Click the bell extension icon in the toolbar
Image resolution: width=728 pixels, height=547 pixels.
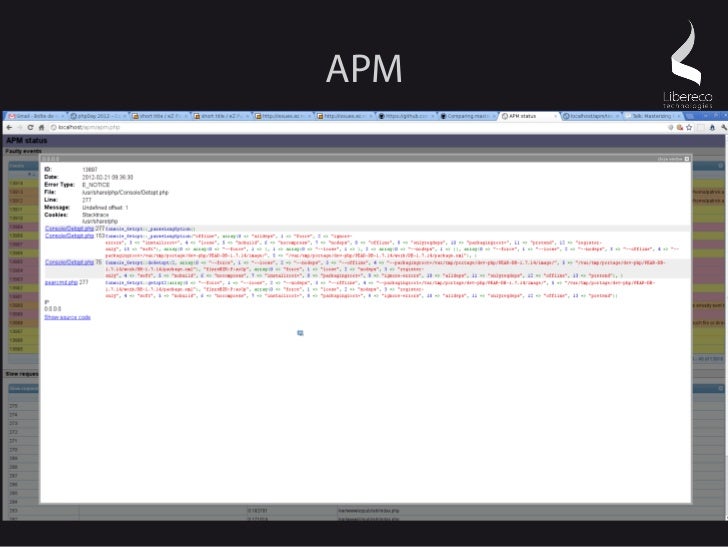[x=712, y=127]
